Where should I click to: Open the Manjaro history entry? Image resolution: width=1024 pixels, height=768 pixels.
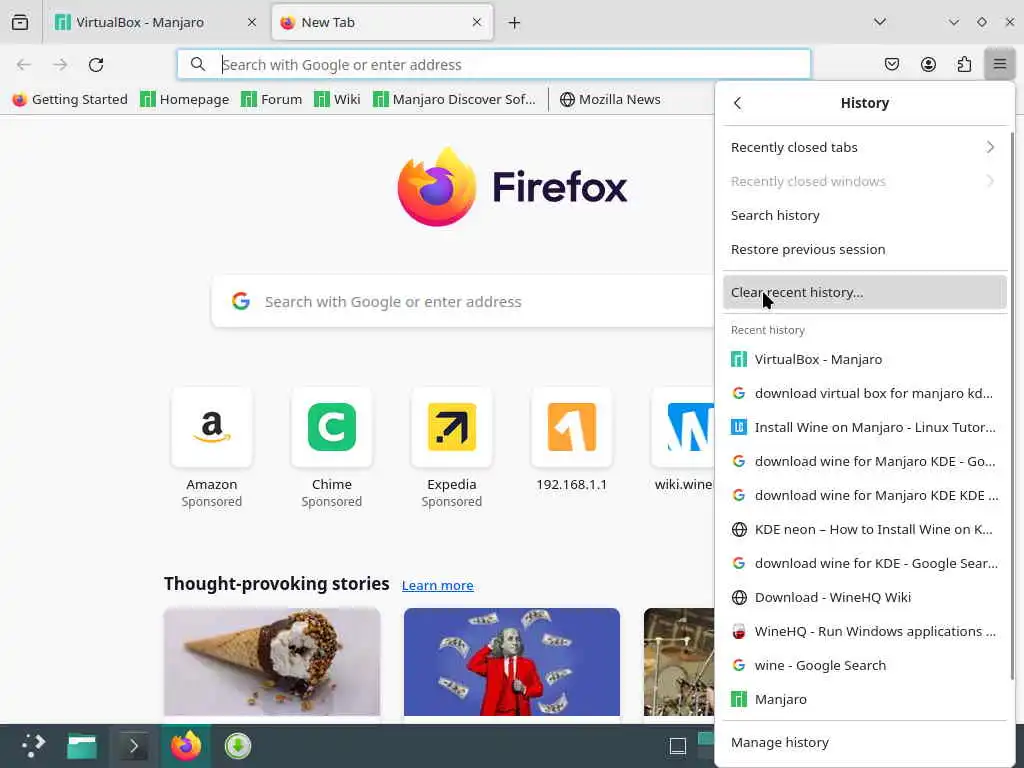pyautogui.click(x=865, y=699)
